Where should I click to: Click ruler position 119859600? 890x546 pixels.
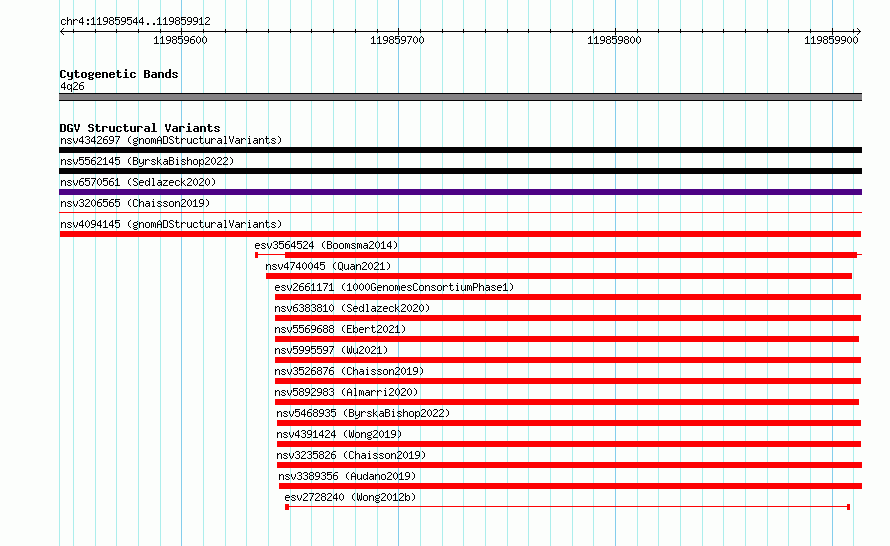pos(180,40)
